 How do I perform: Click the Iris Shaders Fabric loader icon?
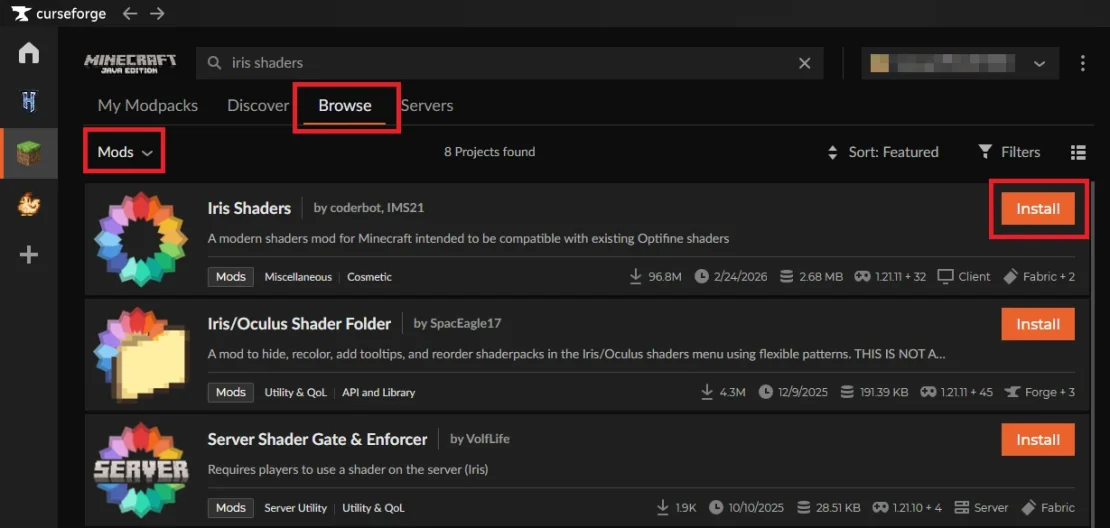(1010, 277)
